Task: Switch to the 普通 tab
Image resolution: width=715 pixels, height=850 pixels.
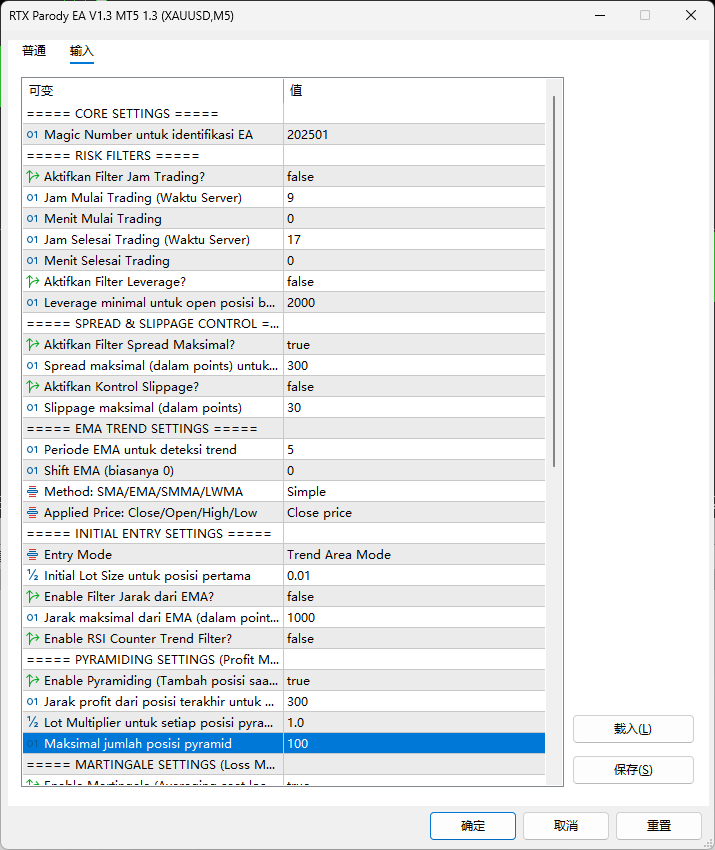Action: pyautogui.click(x=34, y=51)
